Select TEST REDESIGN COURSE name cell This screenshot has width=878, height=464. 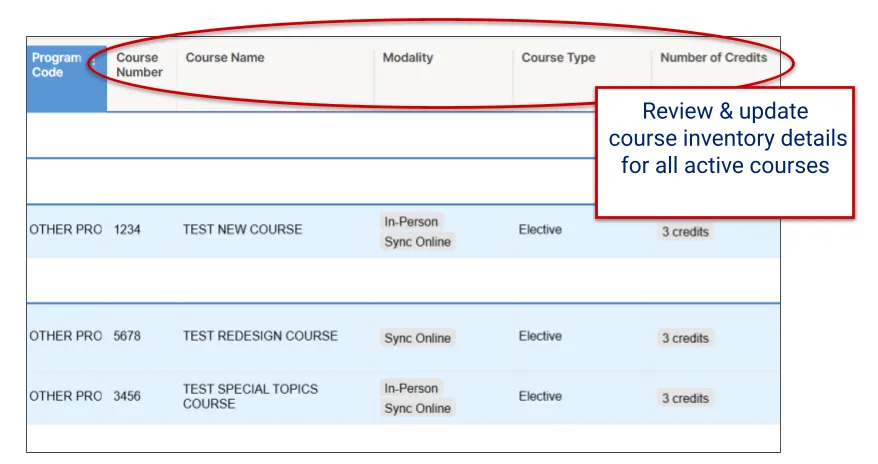coord(260,336)
